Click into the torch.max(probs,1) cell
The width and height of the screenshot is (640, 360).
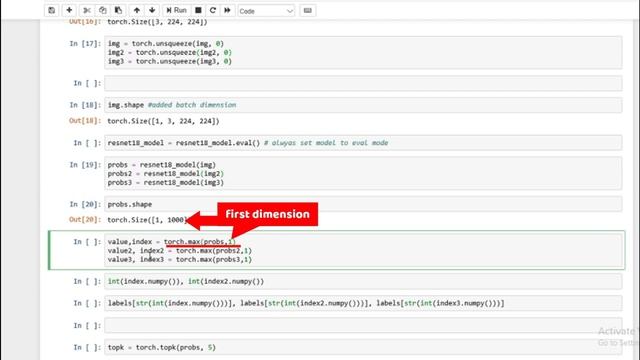tap(363, 250)
